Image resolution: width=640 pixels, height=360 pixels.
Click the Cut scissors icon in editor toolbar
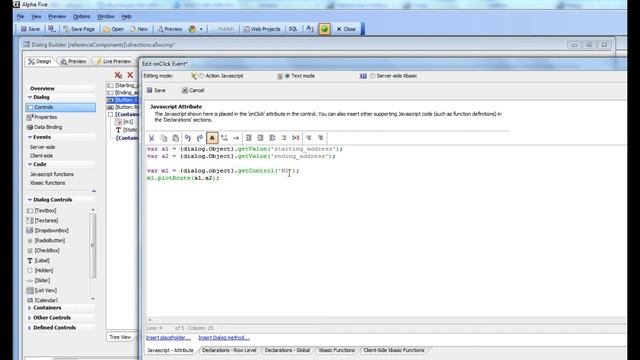click(x=151, y=138)
